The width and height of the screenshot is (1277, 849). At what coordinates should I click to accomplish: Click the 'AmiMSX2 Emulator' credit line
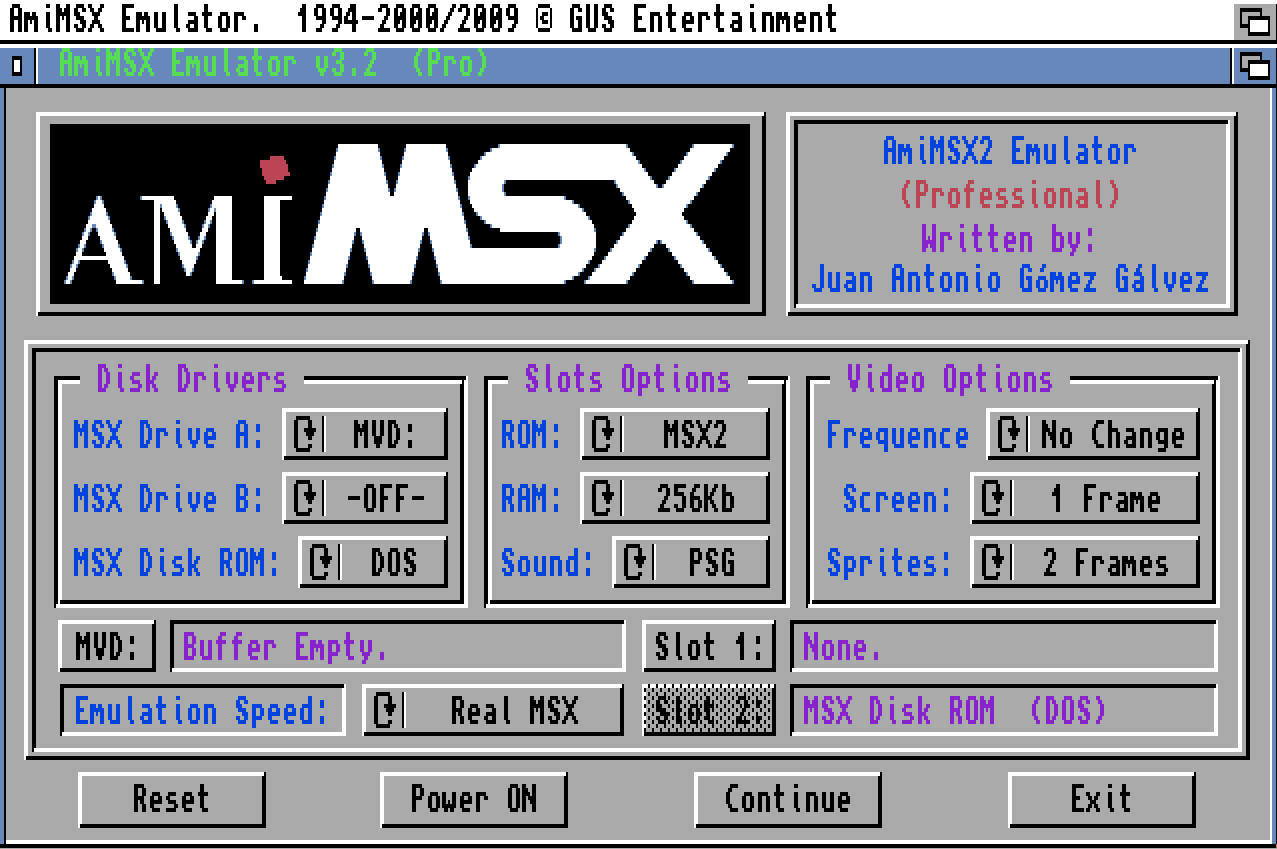(1009, 151)
